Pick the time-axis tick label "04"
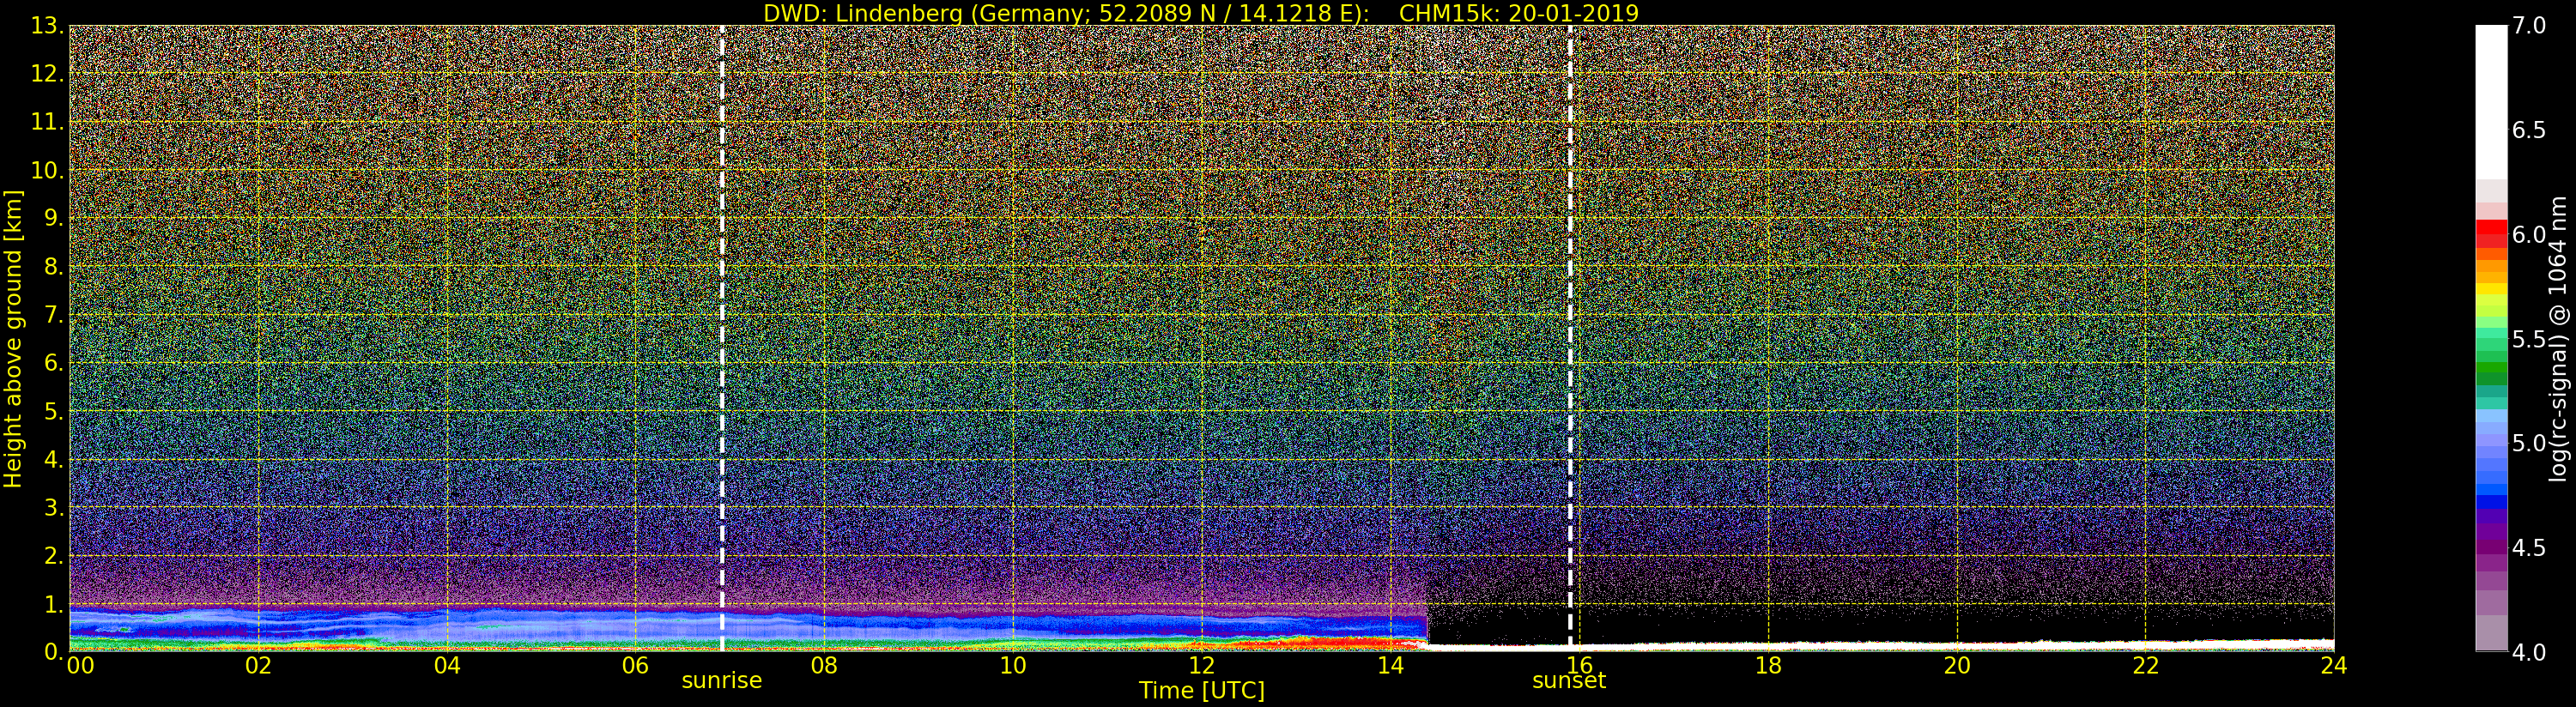 pos(447,665)
